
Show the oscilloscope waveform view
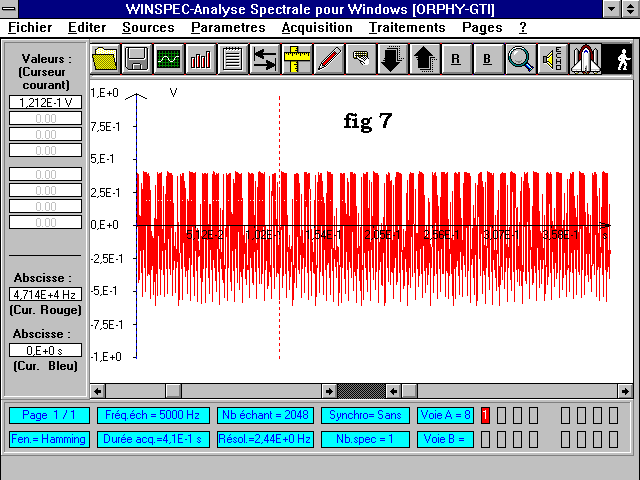(169, 59)
